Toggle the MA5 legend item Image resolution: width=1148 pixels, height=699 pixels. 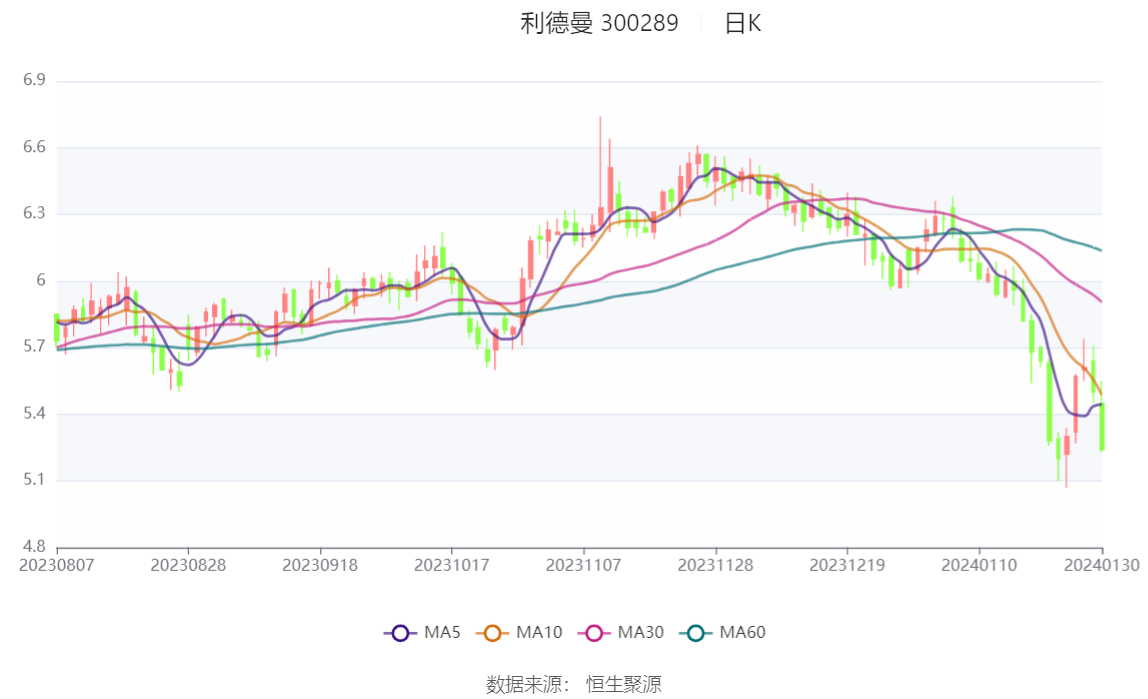422,632
